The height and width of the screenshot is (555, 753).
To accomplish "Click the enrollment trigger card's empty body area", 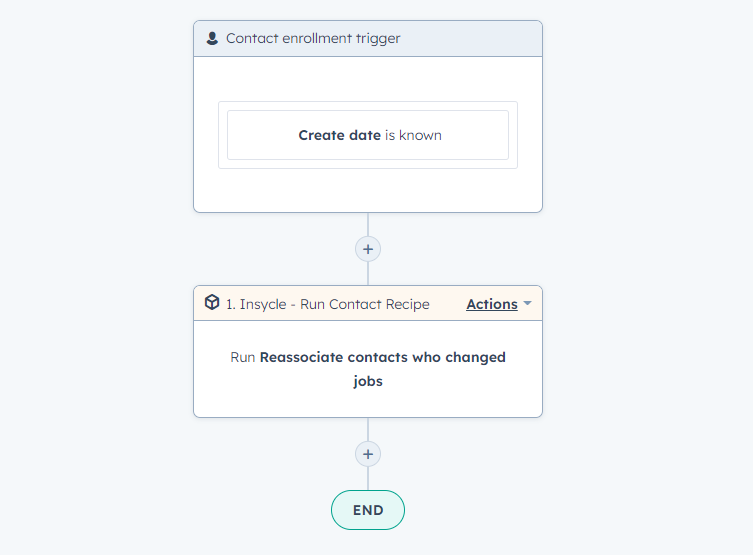I will click(x=368, y=190).
